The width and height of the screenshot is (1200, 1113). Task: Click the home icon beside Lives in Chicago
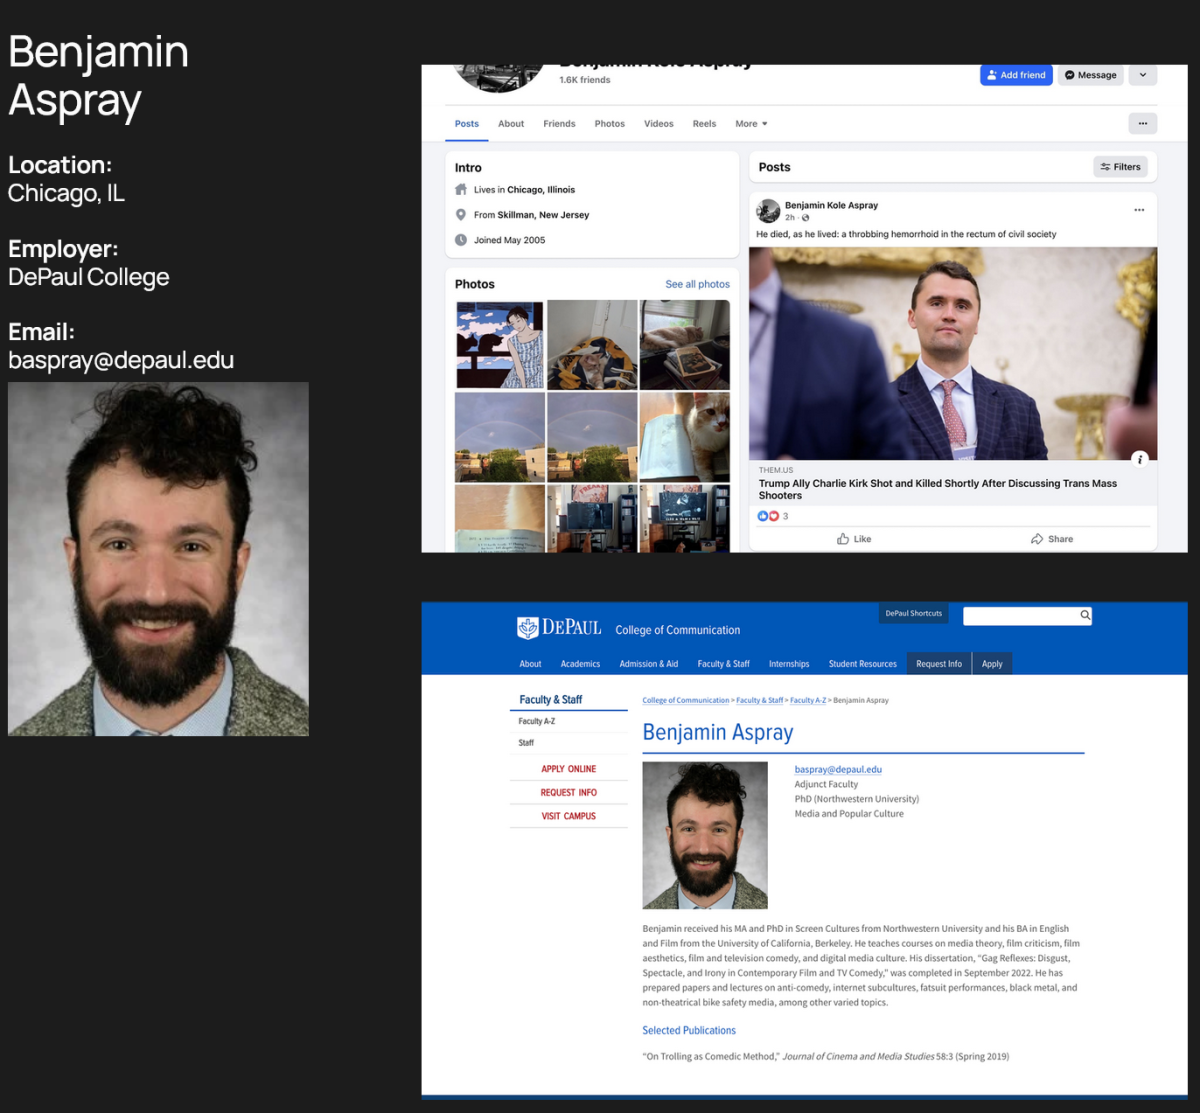tap(461, 189)
